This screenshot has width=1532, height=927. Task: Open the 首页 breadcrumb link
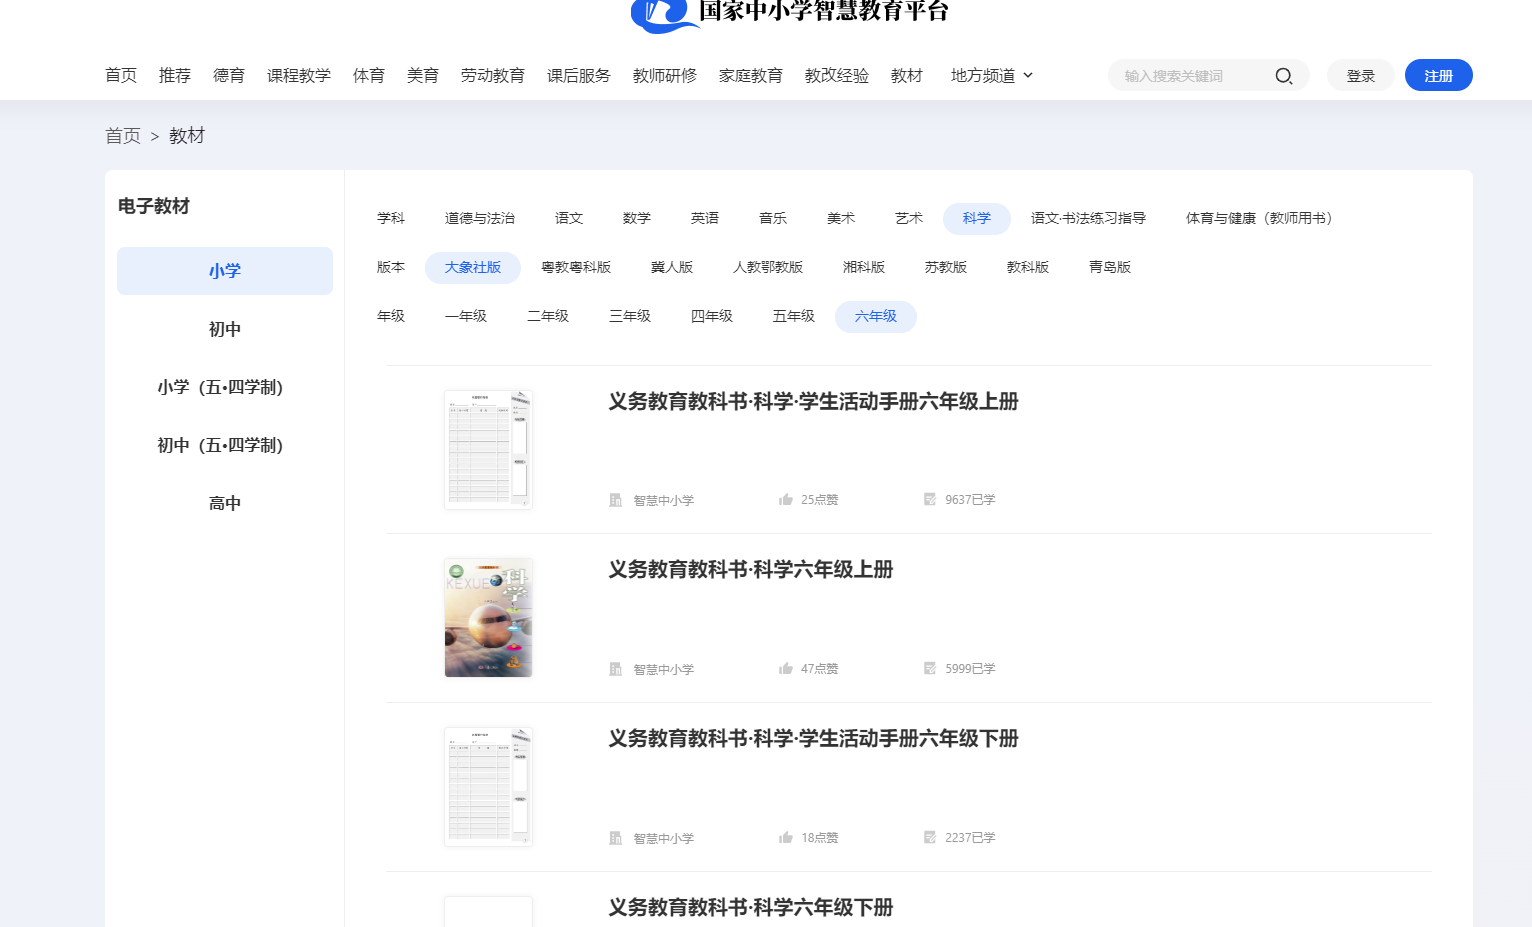(x=122, y=135)
